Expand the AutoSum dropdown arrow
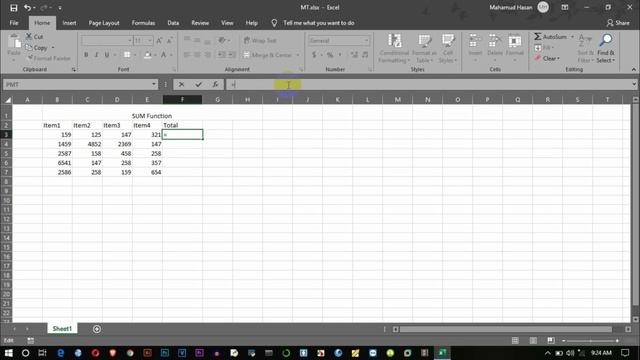The width and height of the screenshot is (640, 360). [572, 37]
